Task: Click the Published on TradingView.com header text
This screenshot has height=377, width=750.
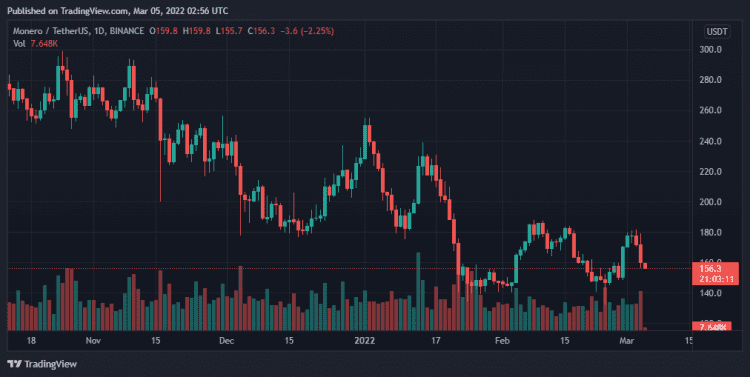Action: (117, 11)
